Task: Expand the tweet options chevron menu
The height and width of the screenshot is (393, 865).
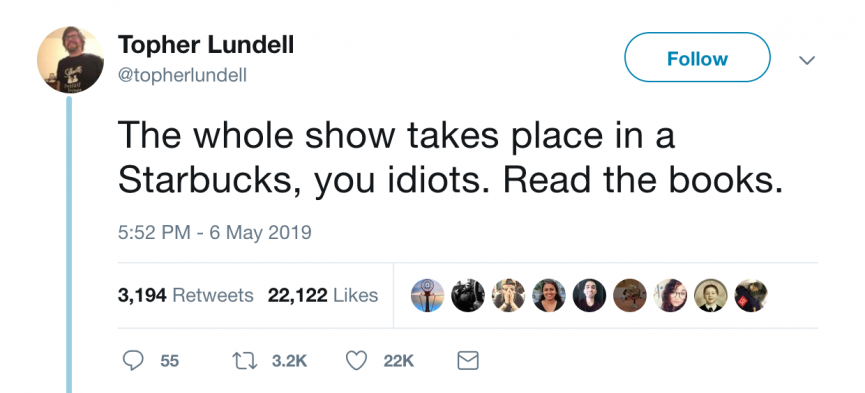Action: point(807,60)
